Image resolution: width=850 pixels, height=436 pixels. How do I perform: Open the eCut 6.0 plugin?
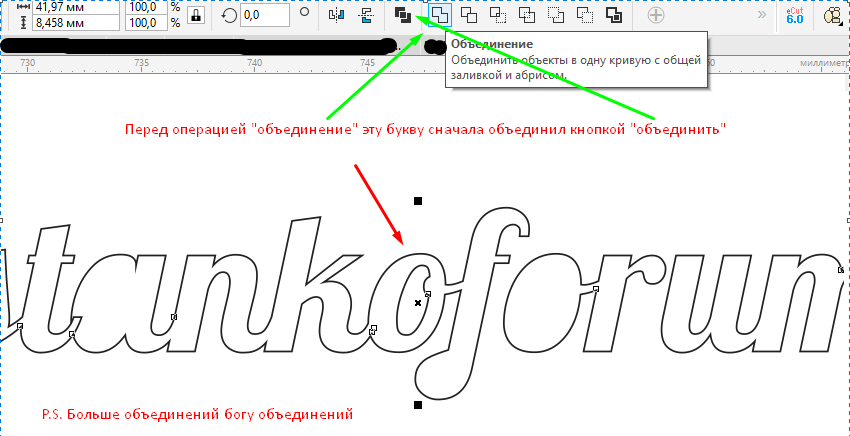pos(795,14)
